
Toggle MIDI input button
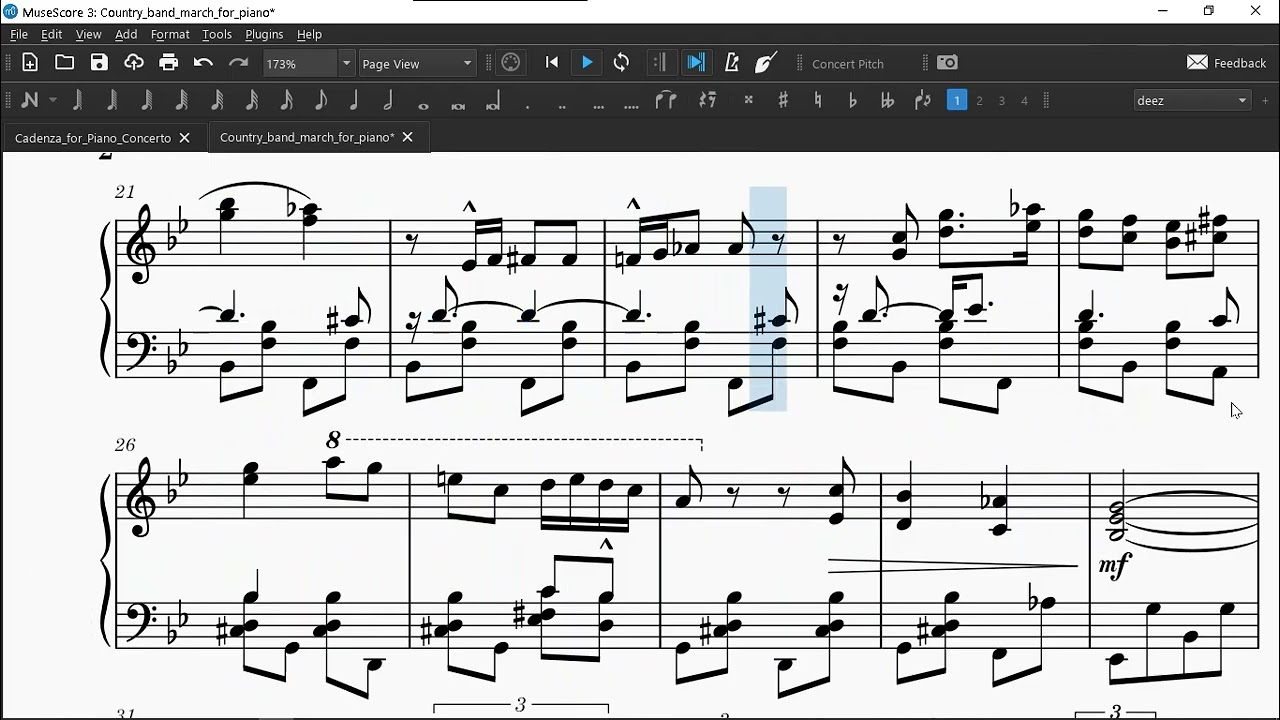511,63
